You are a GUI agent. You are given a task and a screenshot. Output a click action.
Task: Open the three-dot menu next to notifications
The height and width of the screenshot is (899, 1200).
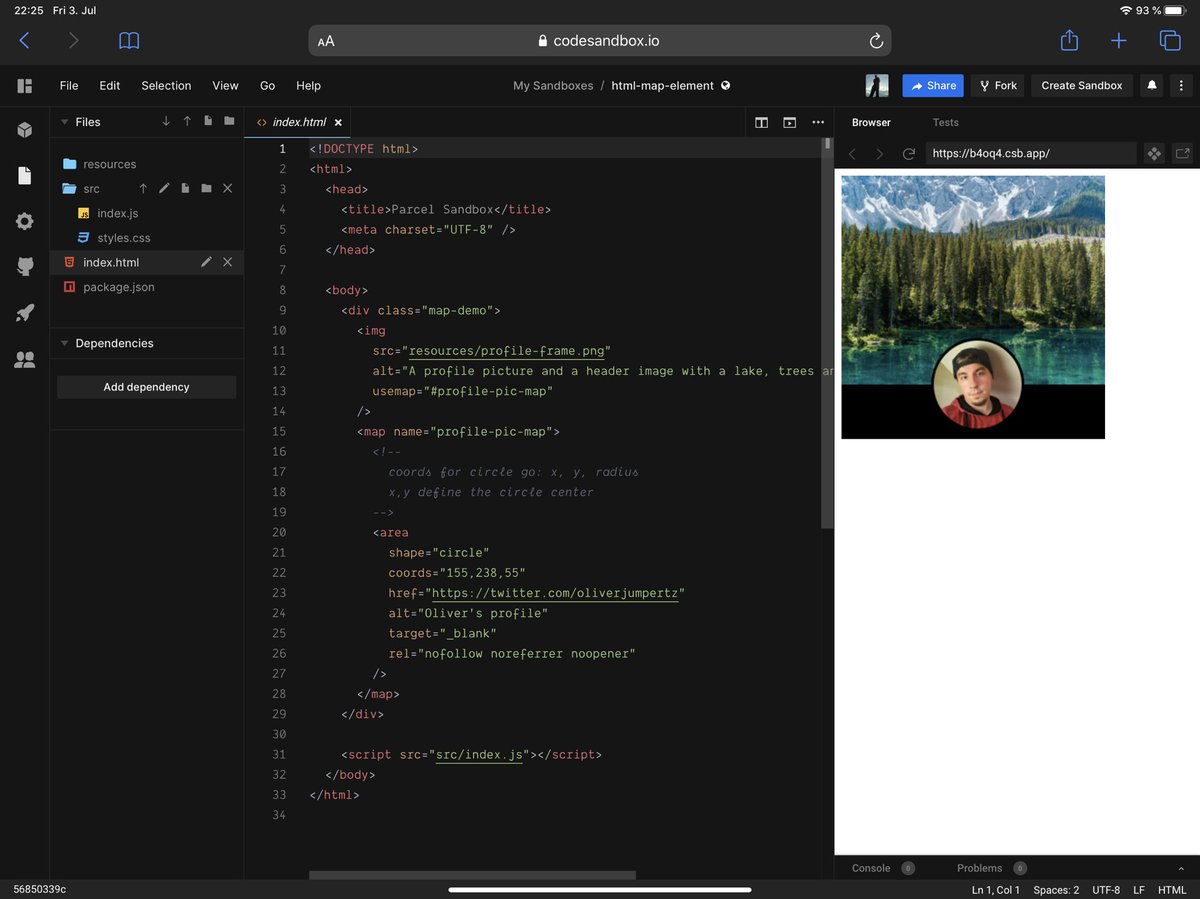coord(1182,85)
